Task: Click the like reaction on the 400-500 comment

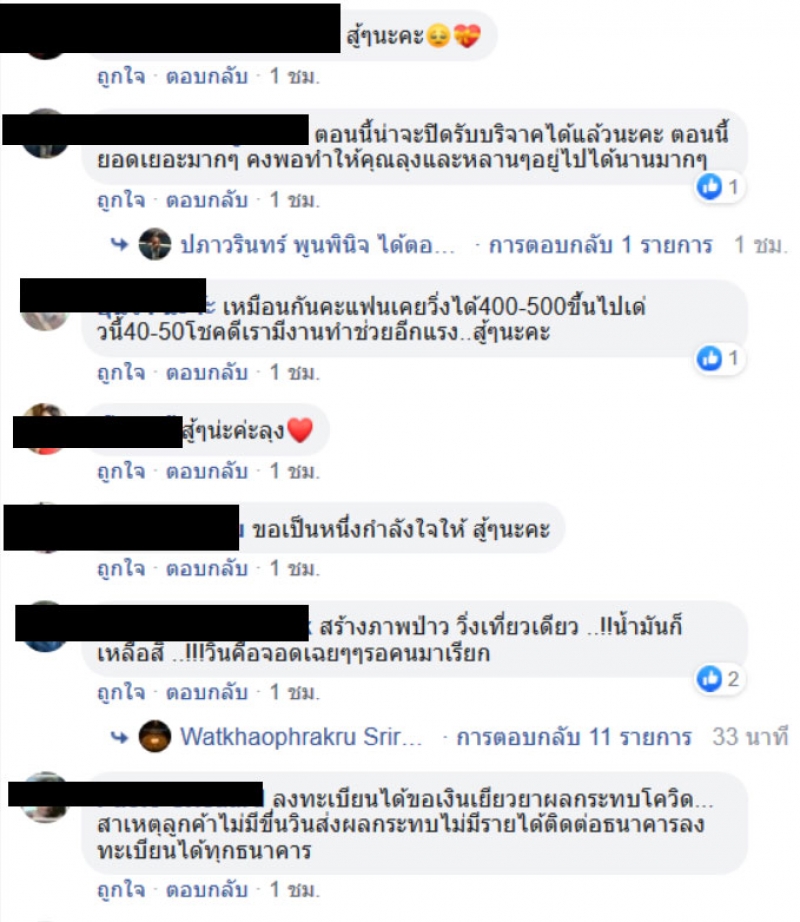Action: 709,358
